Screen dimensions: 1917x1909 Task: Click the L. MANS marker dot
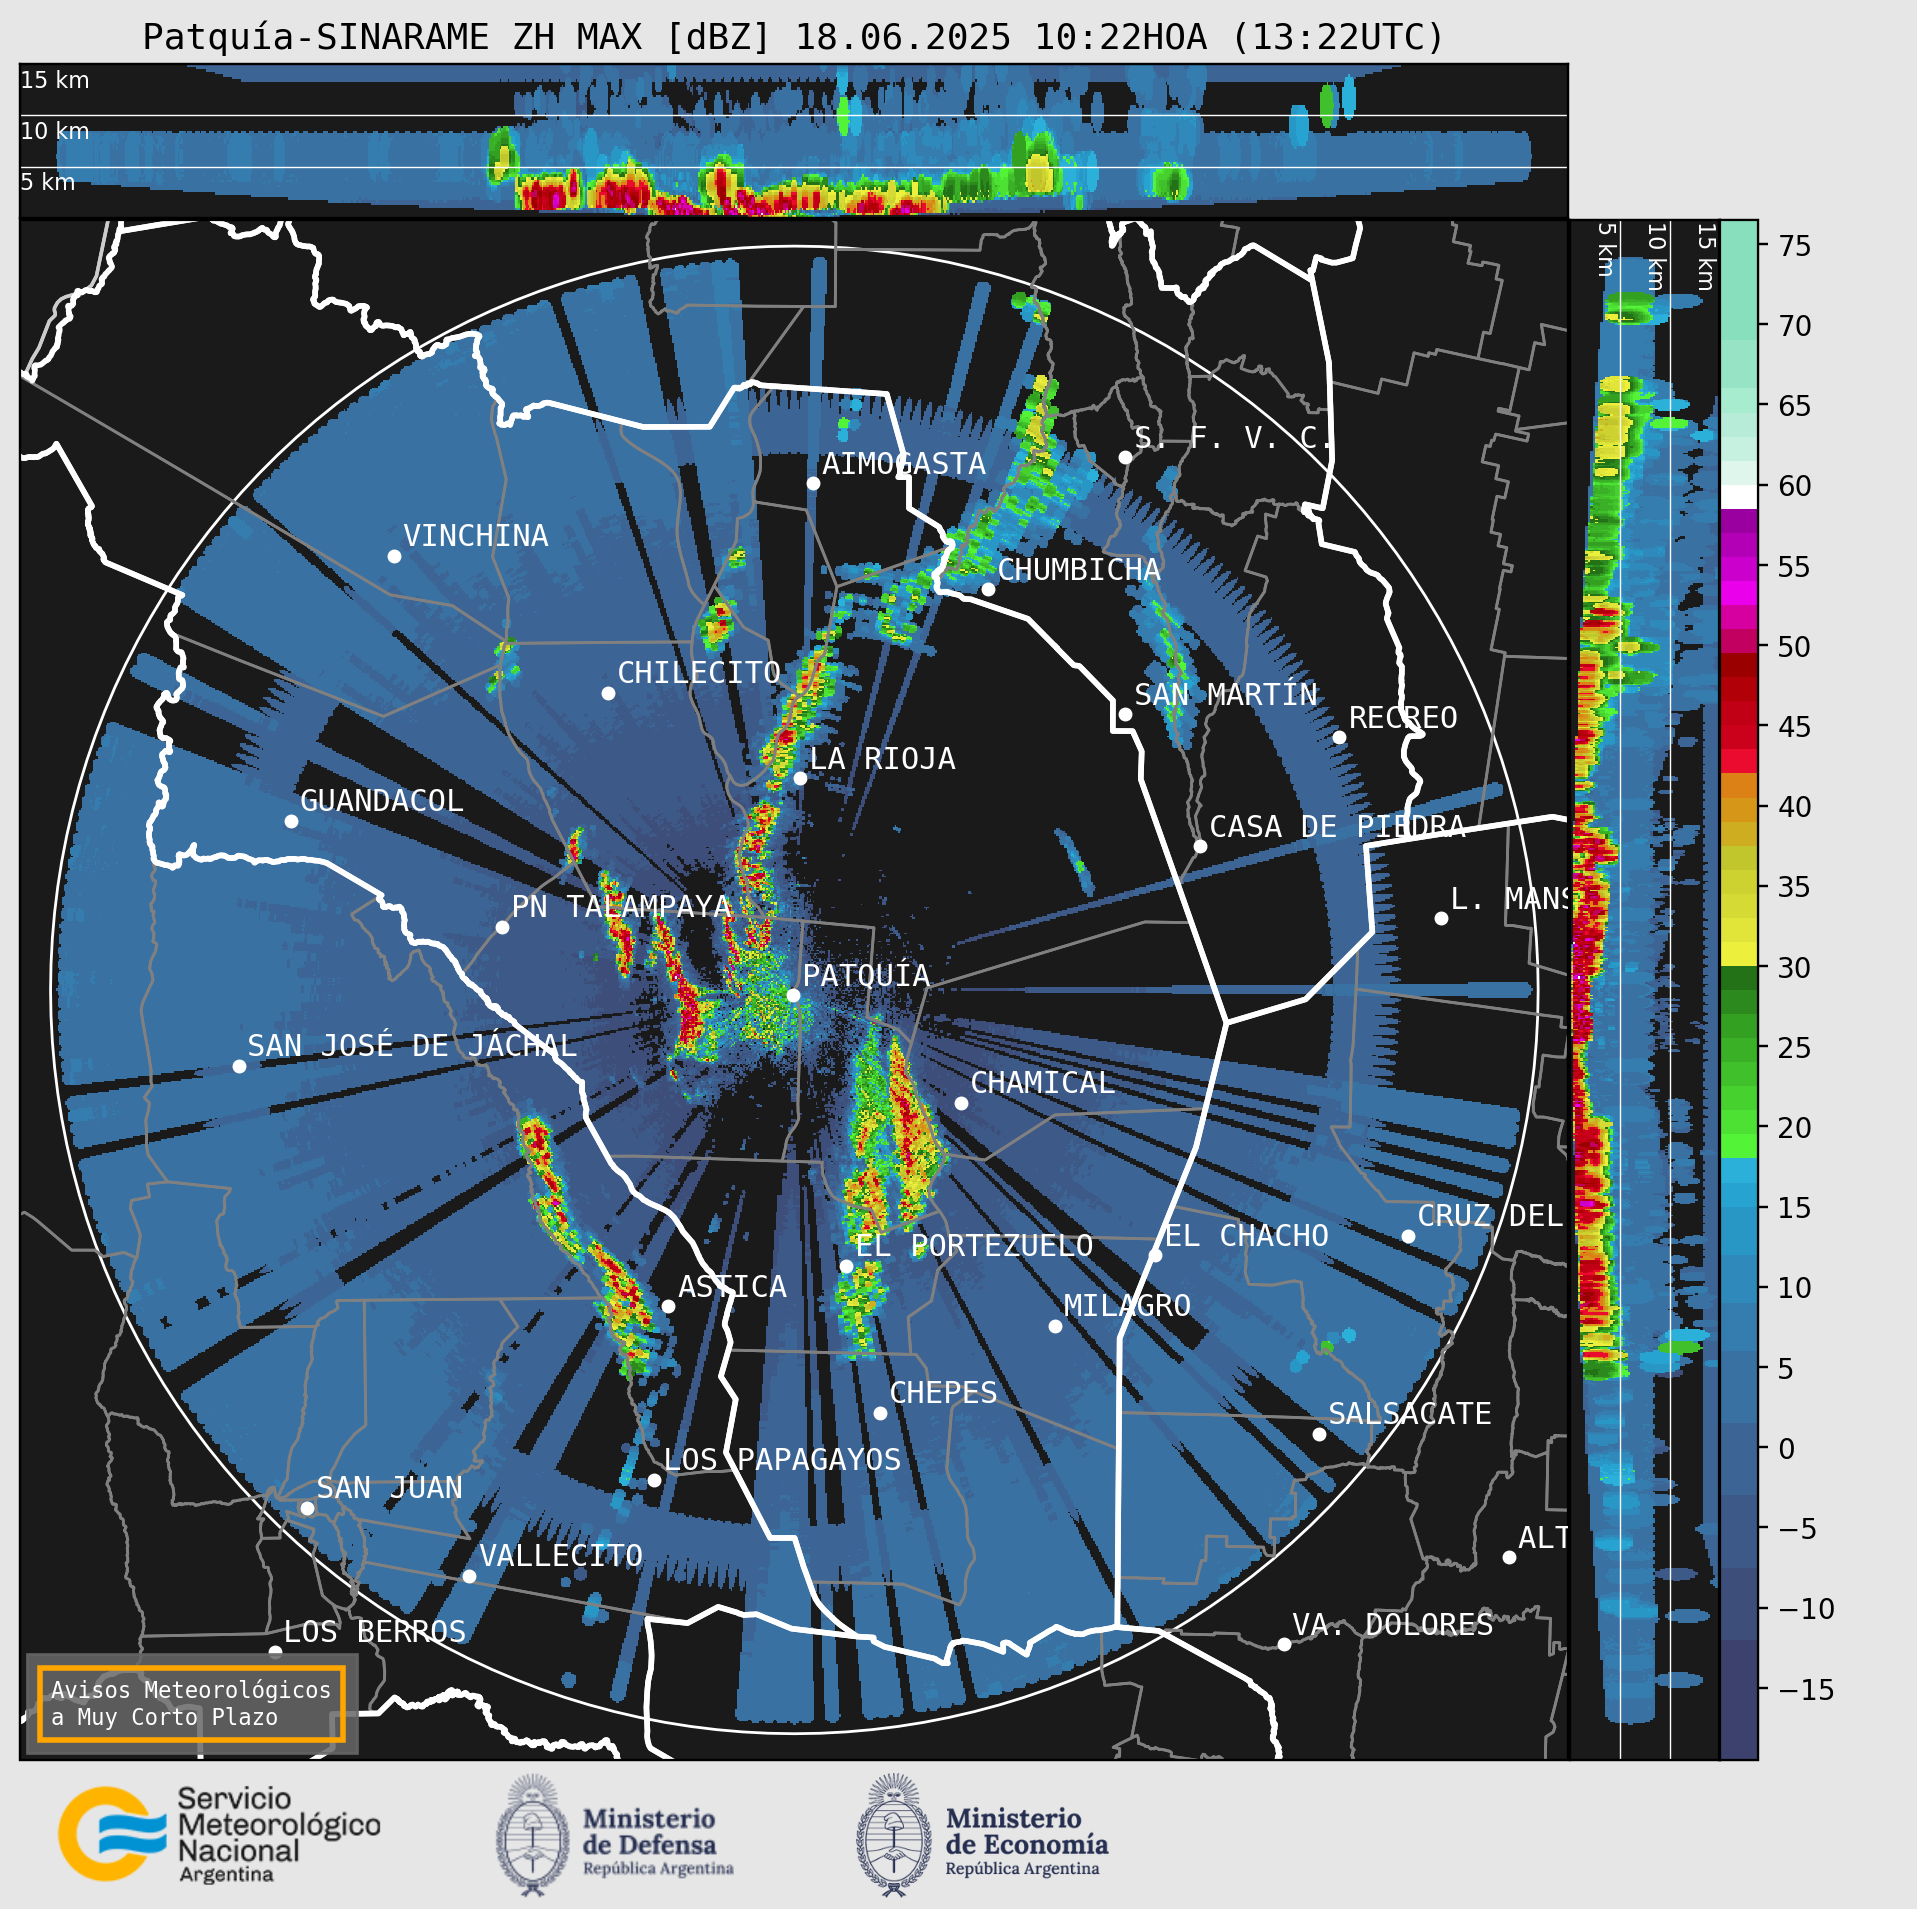pos(1441,918)
